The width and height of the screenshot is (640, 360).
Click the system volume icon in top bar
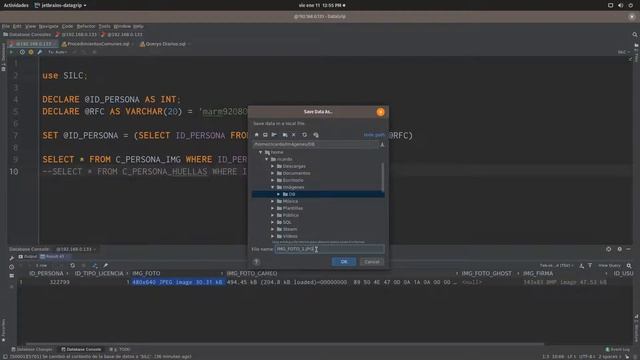[620, 5]
